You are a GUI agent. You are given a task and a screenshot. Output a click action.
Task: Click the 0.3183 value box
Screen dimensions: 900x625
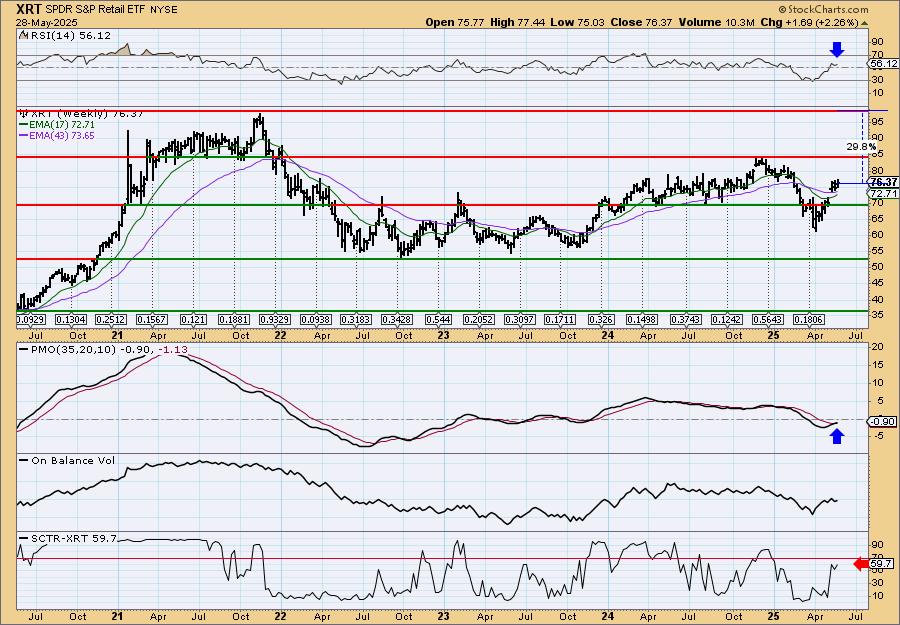[356, 319]
